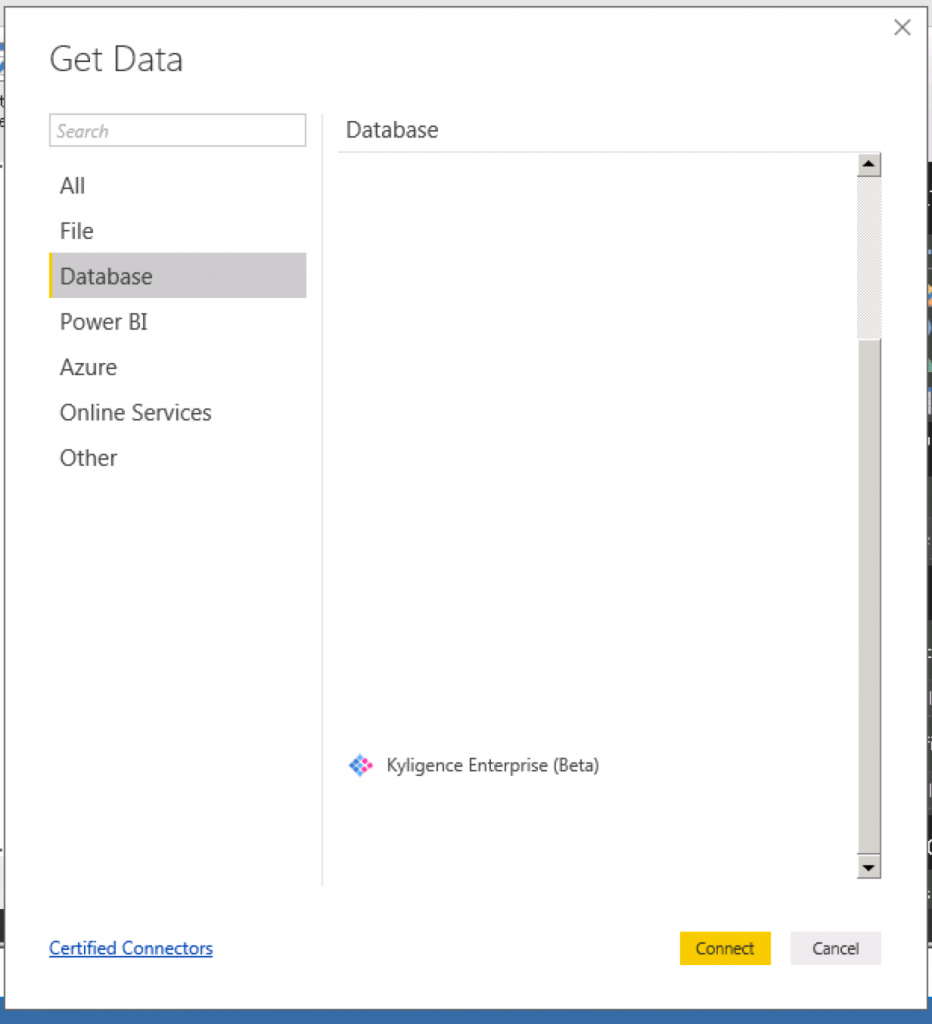Open the Power BI category

[178, 321]
